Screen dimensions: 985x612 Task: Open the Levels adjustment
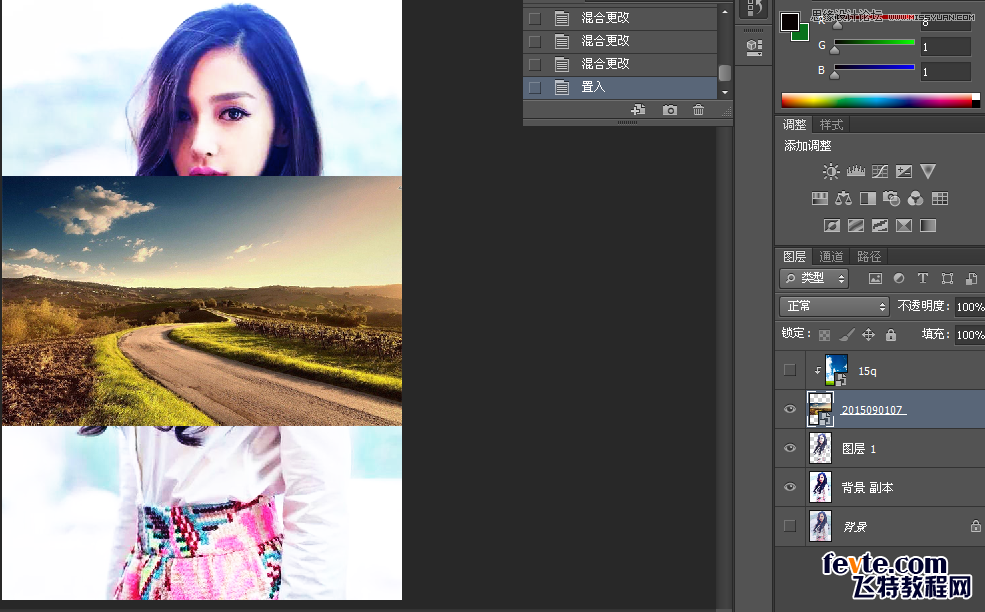[x=855, y=171]
